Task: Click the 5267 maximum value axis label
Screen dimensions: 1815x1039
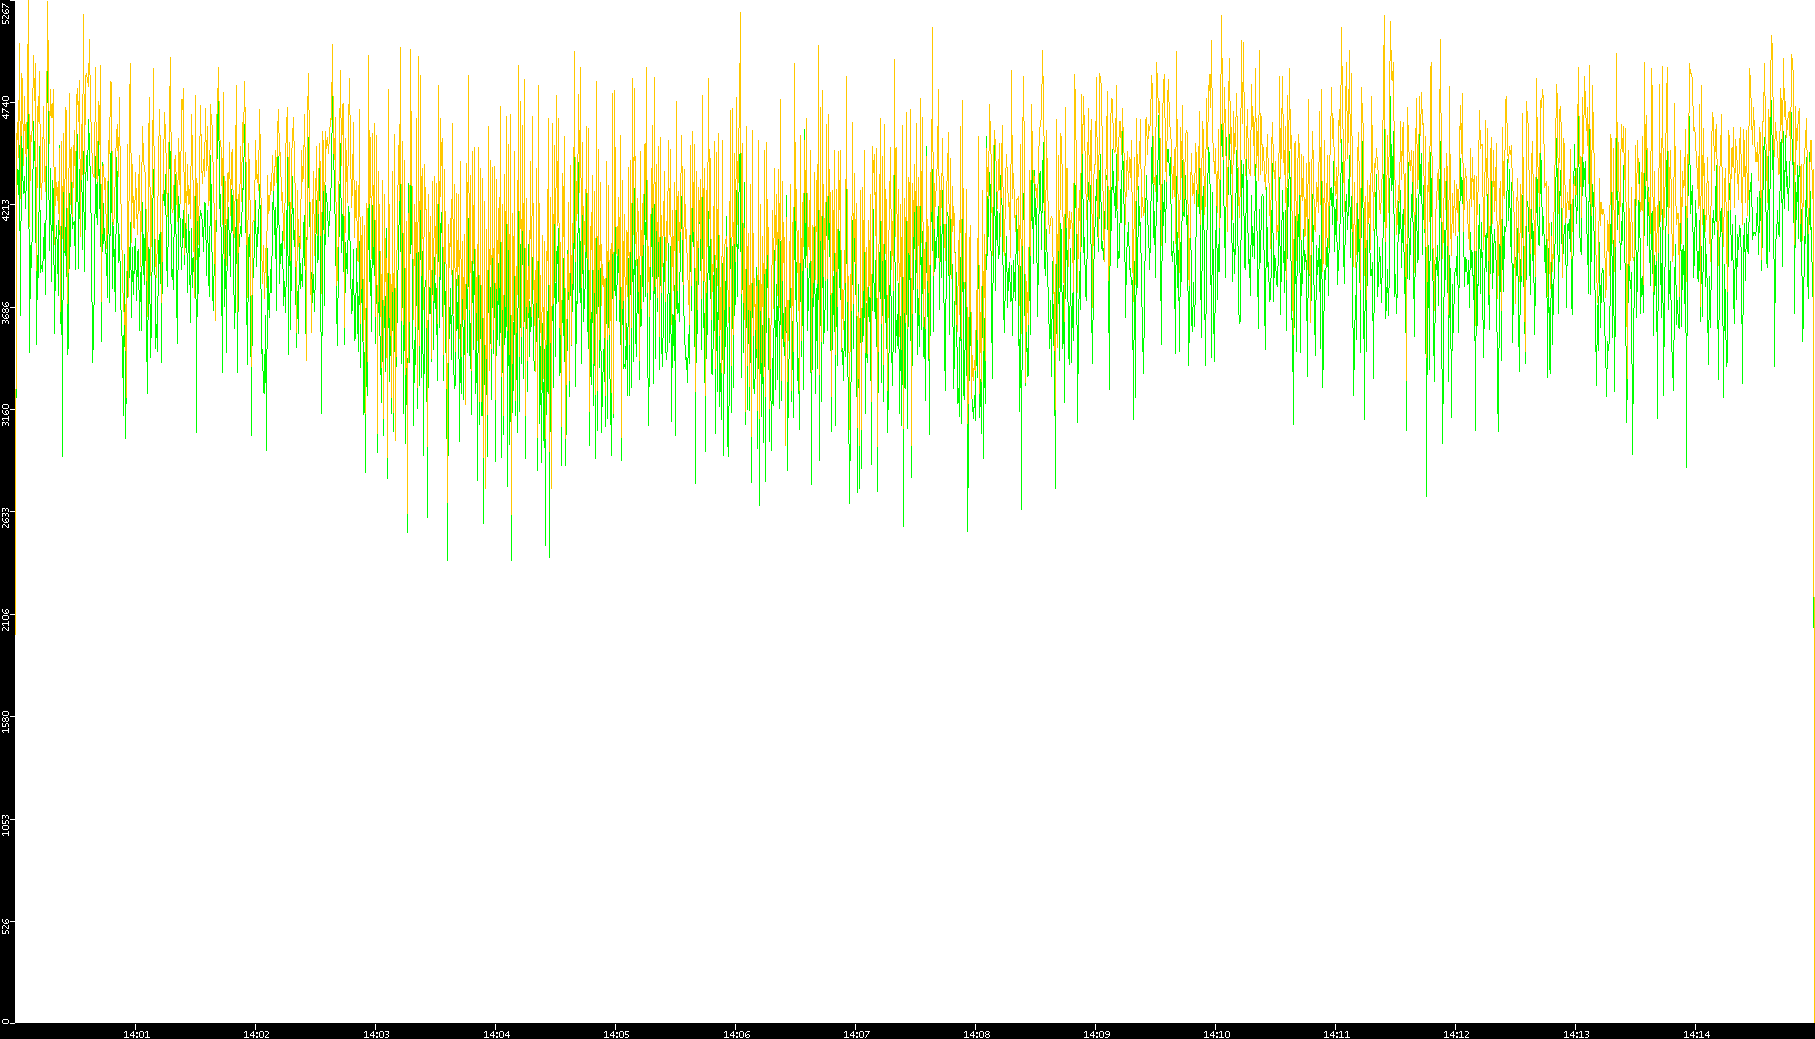Action: pos(7,12)
